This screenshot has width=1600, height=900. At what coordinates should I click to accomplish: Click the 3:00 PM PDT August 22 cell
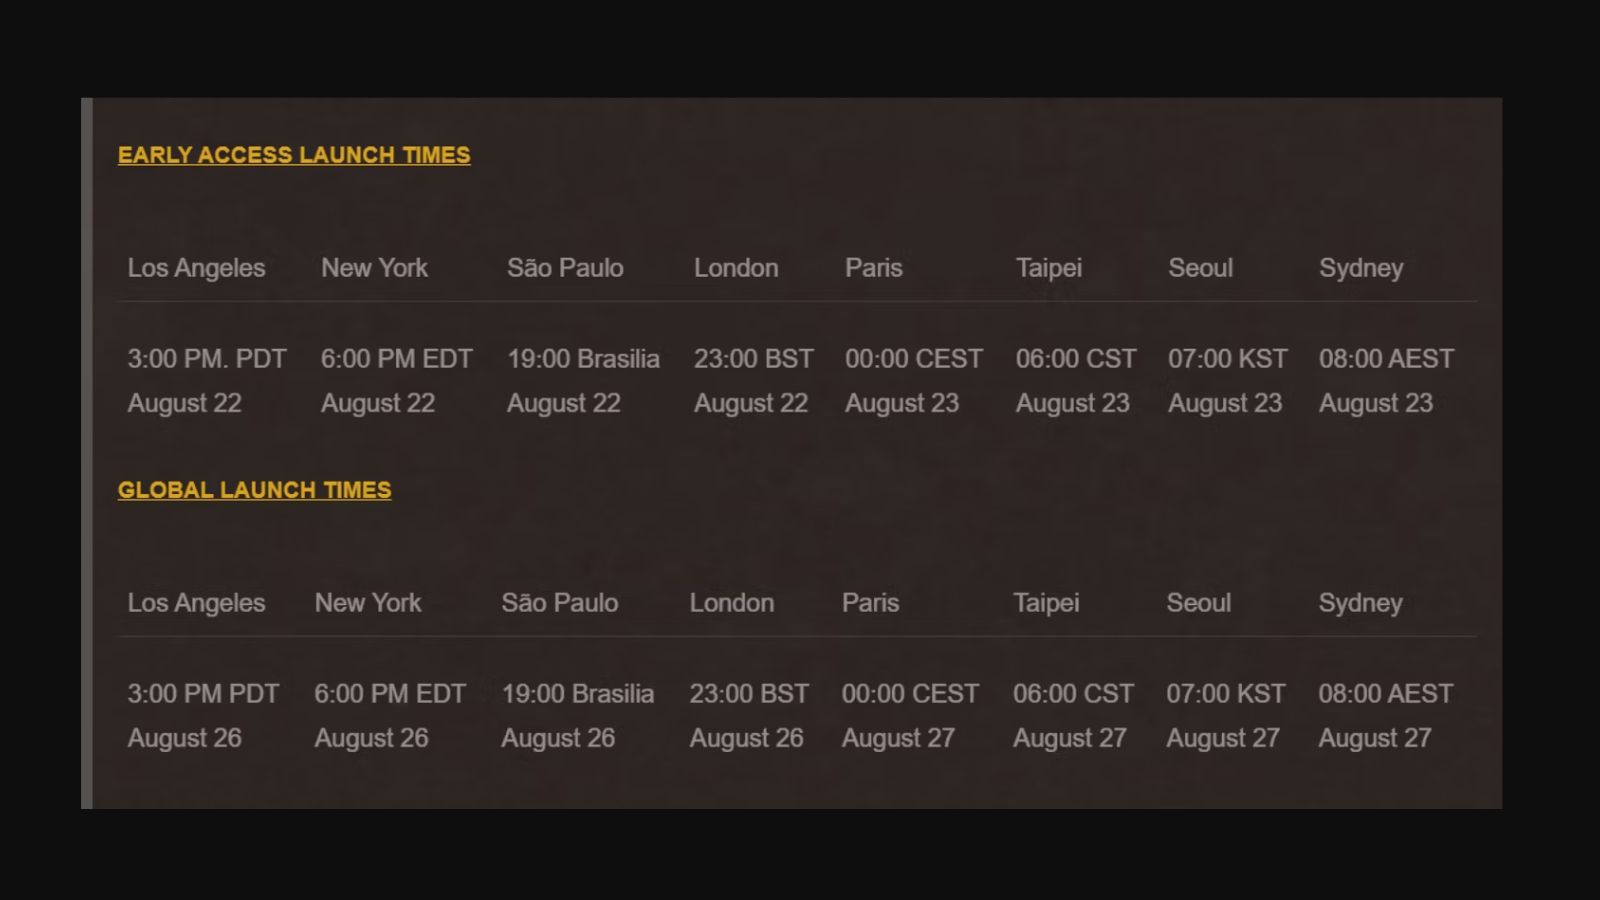click(206, 380)
